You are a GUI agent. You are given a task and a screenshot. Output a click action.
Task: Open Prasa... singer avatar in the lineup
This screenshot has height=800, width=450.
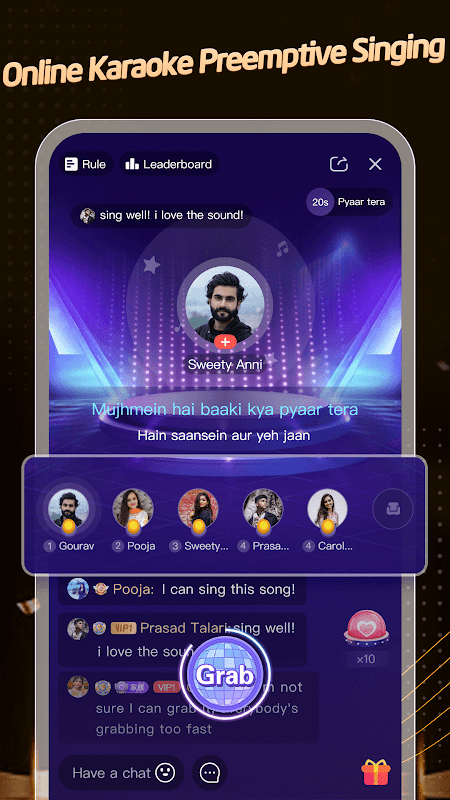(x=263, y=509)
